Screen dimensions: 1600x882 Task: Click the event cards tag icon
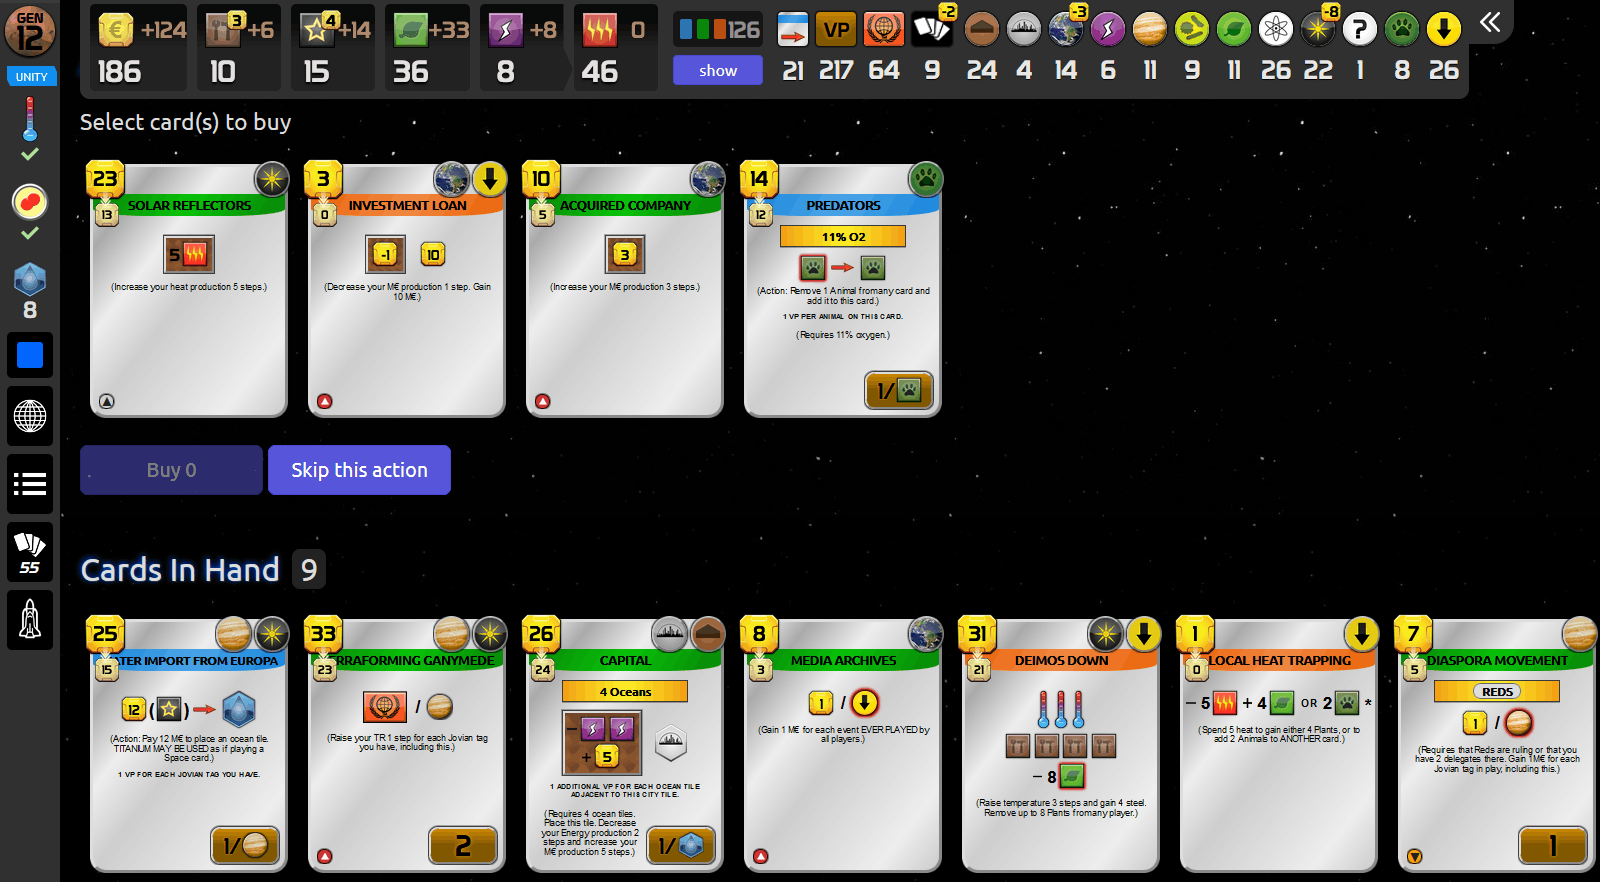[793, 29]
